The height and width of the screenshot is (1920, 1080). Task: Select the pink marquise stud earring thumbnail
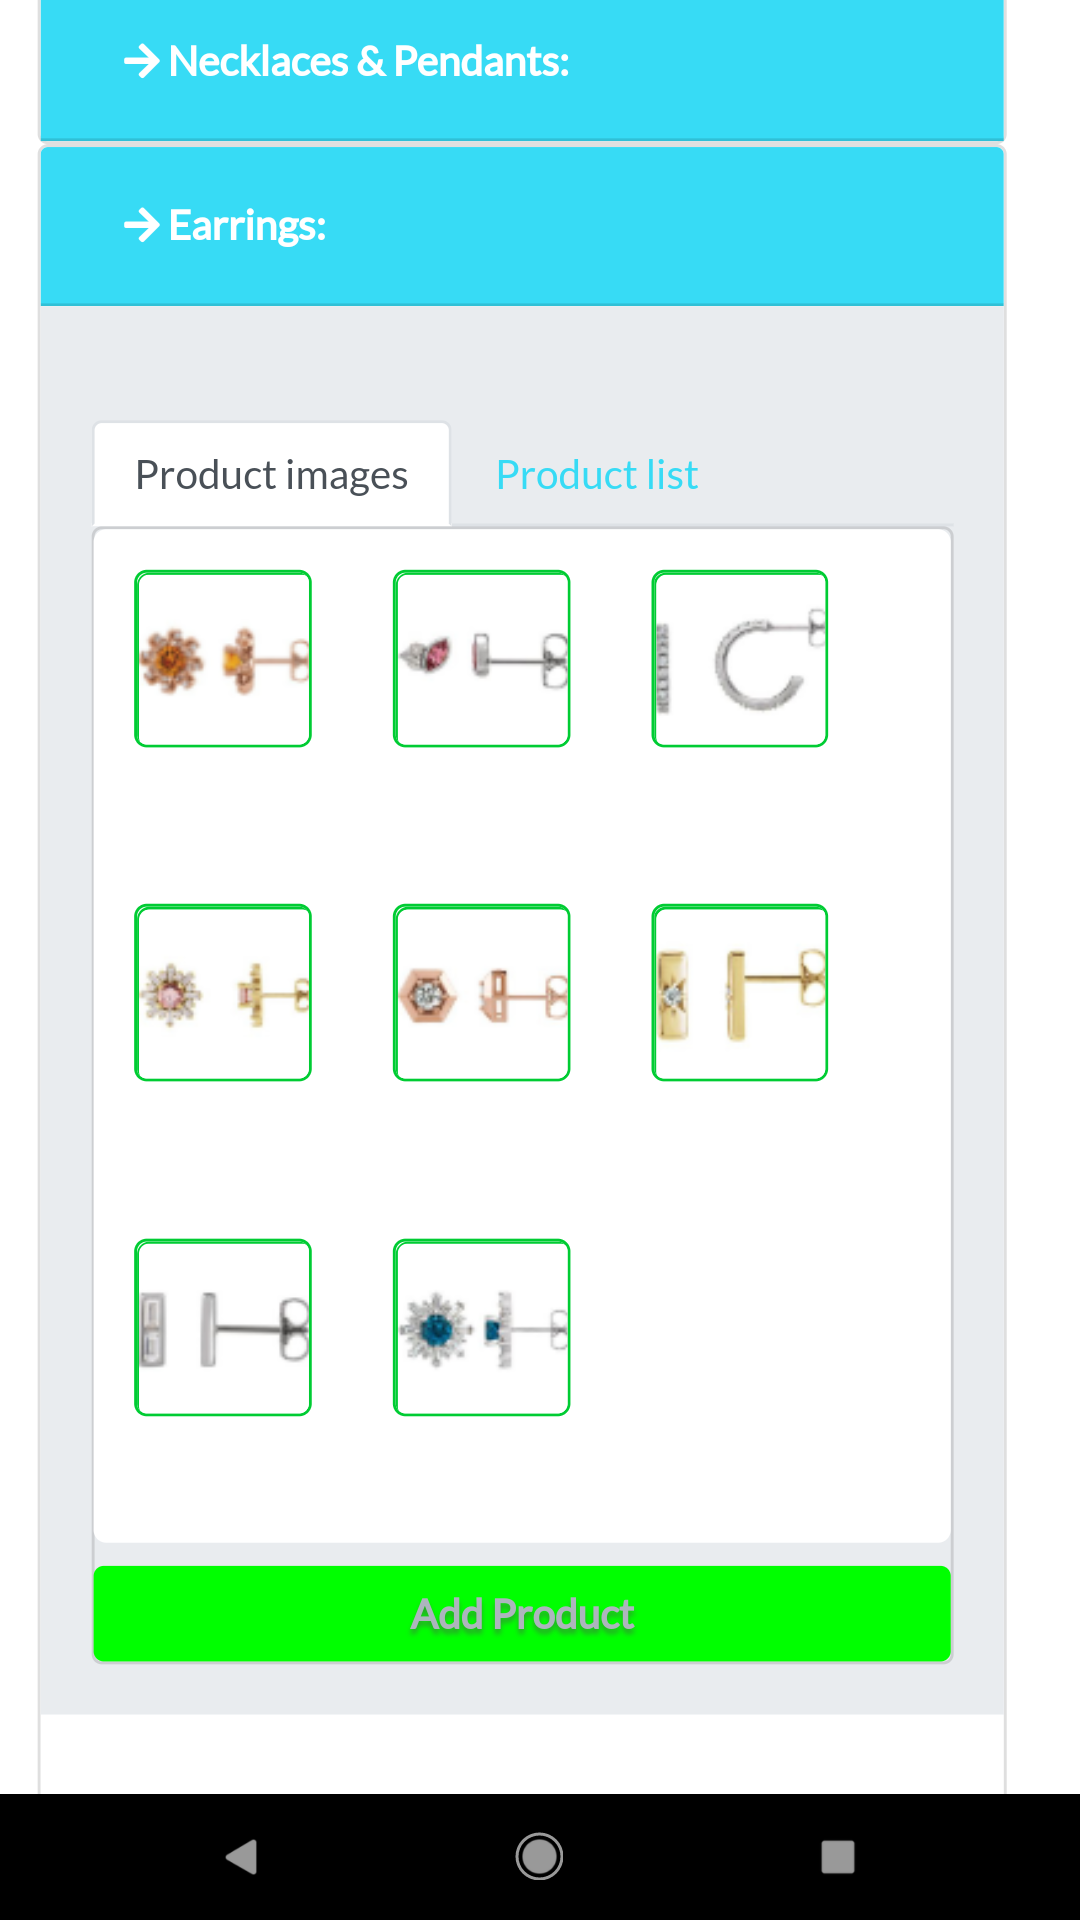tap(482, 659)
